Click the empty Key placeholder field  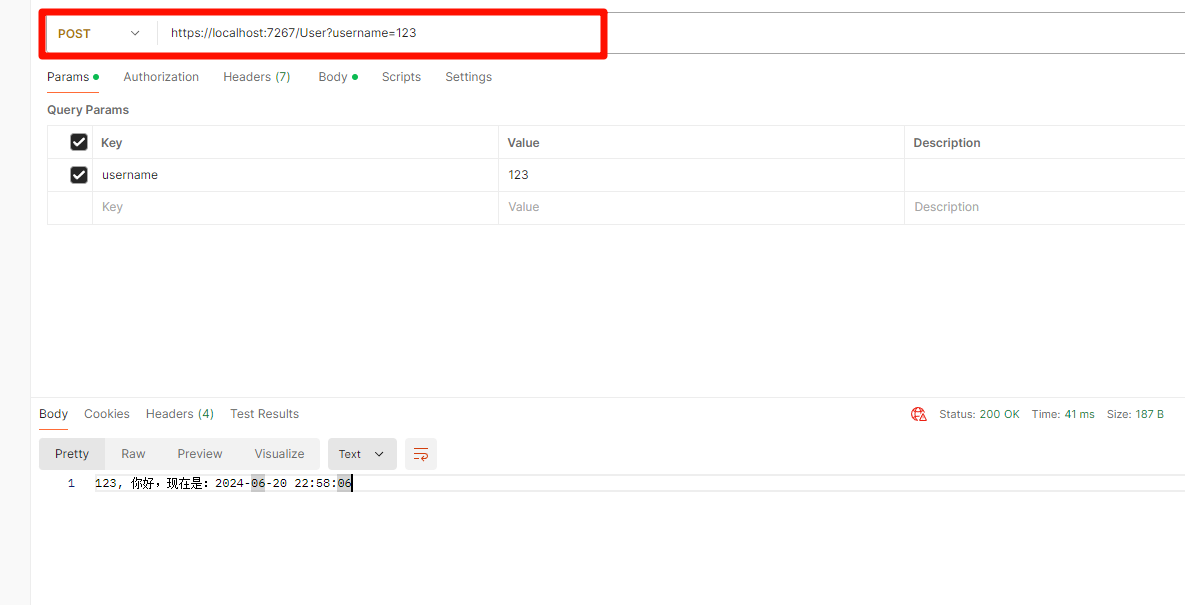click(295, 207)
